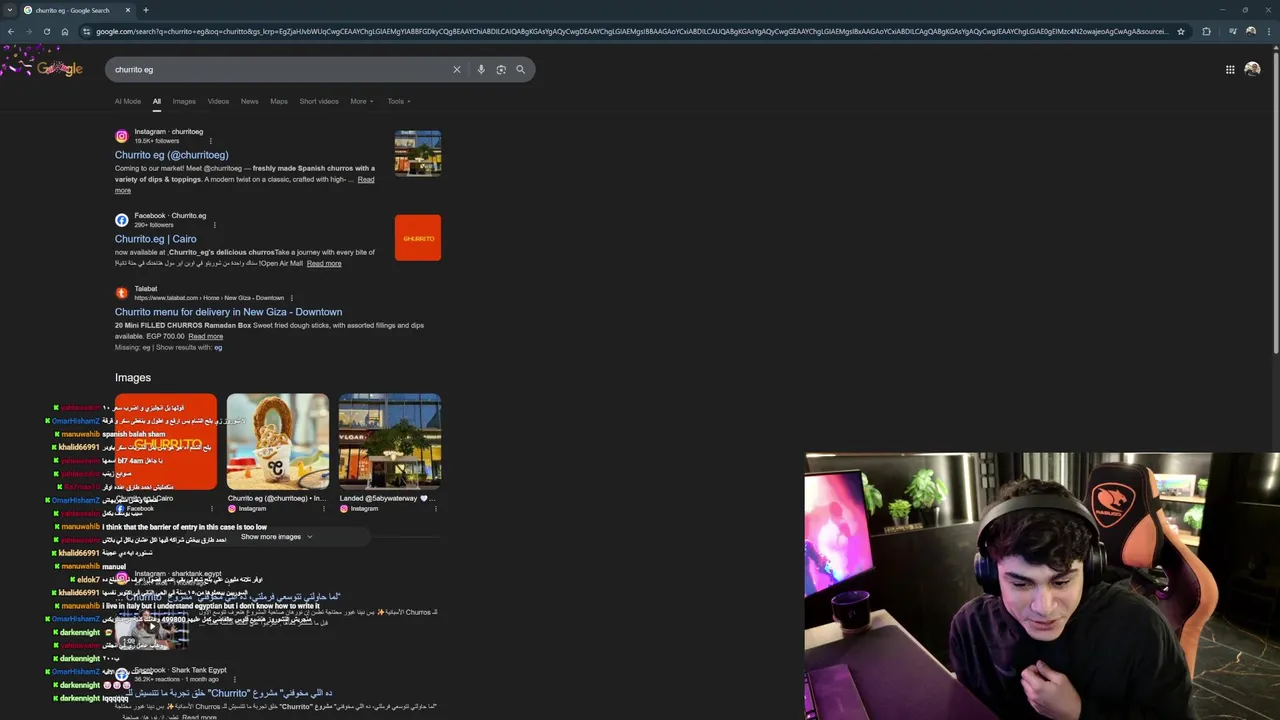Viewport: 1280px width, 720px height.
Task: Click Read more under the Facebook result
Action: (324, 263)
